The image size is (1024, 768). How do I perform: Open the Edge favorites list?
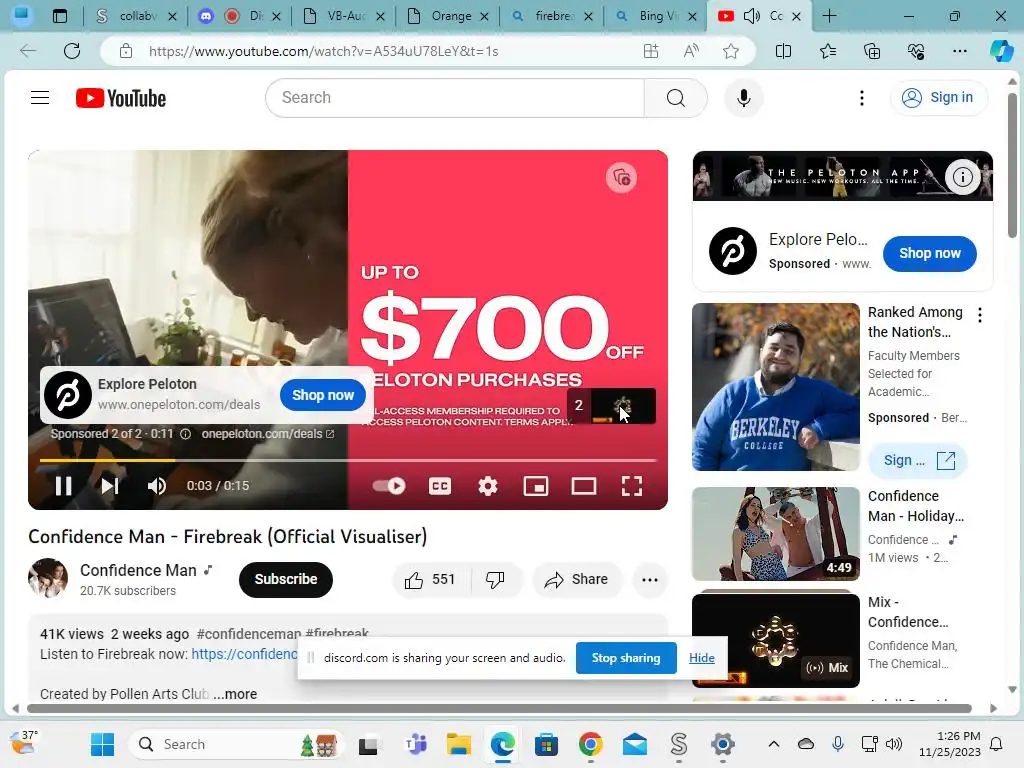(827, 51)
